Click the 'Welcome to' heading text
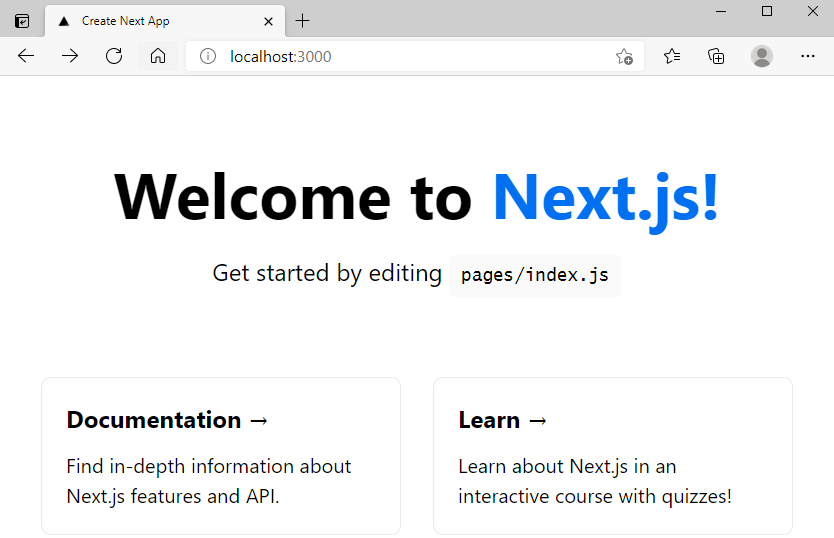 pyautogui.click(x=293, y=196)
